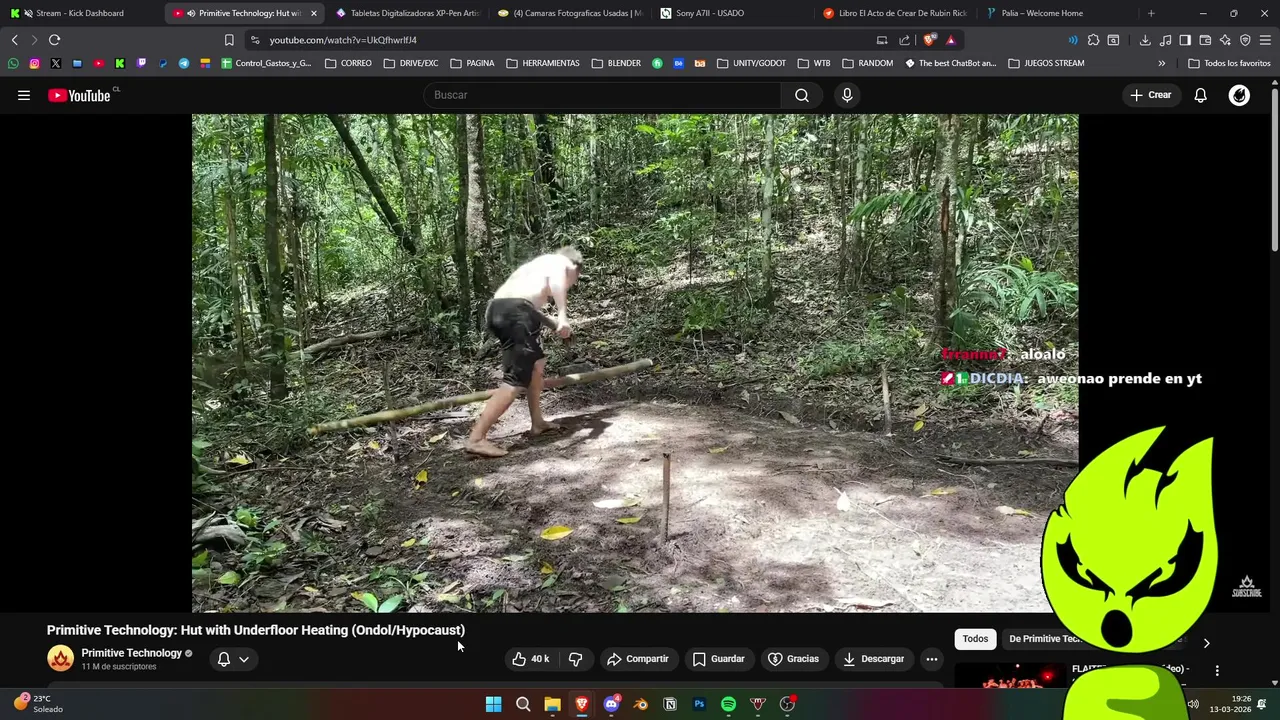The height and width of the screenshot is (720, 1280).
Task: Save the video with Guardar
Action: [719, 659]
